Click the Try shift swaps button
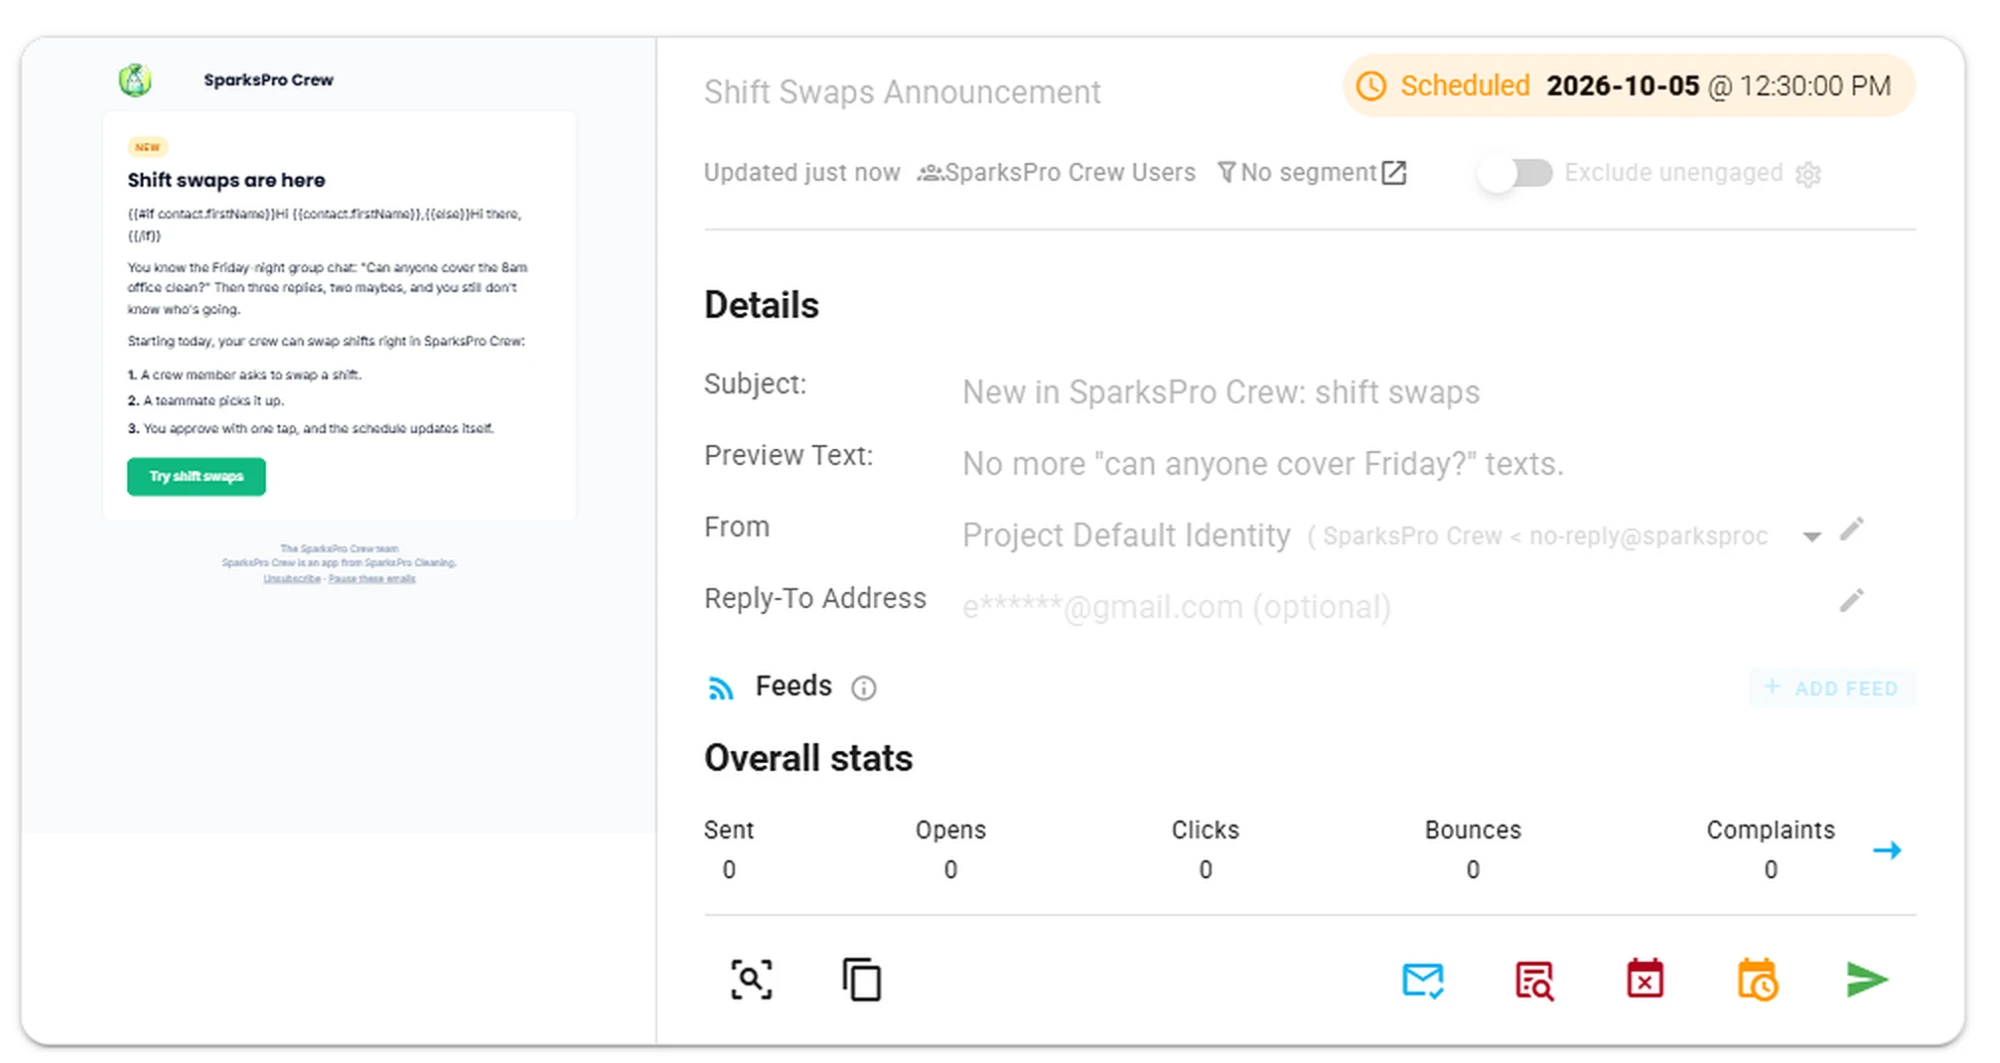The height and width of the screenshot is (1063, 2000). (196, 477)
